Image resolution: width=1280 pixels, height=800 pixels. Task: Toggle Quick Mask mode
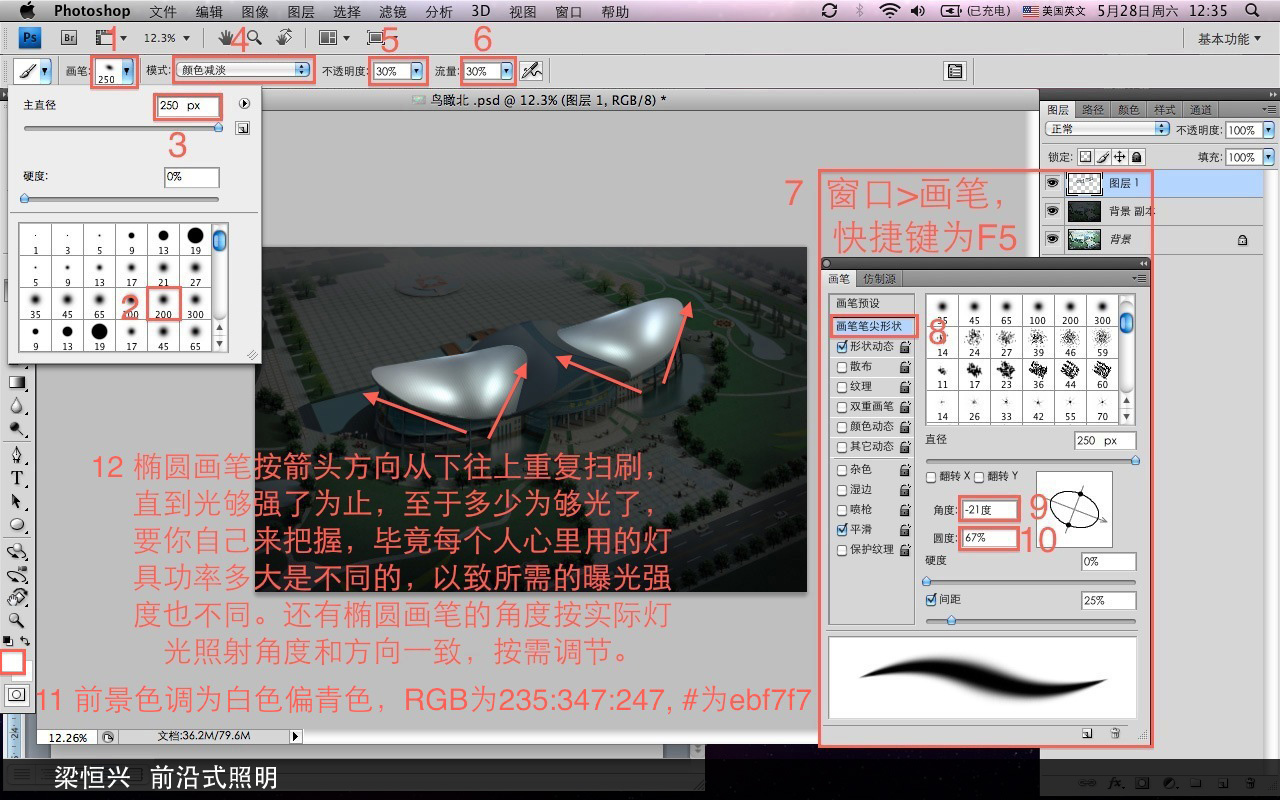pyautogui.click(x=17, y=694)
